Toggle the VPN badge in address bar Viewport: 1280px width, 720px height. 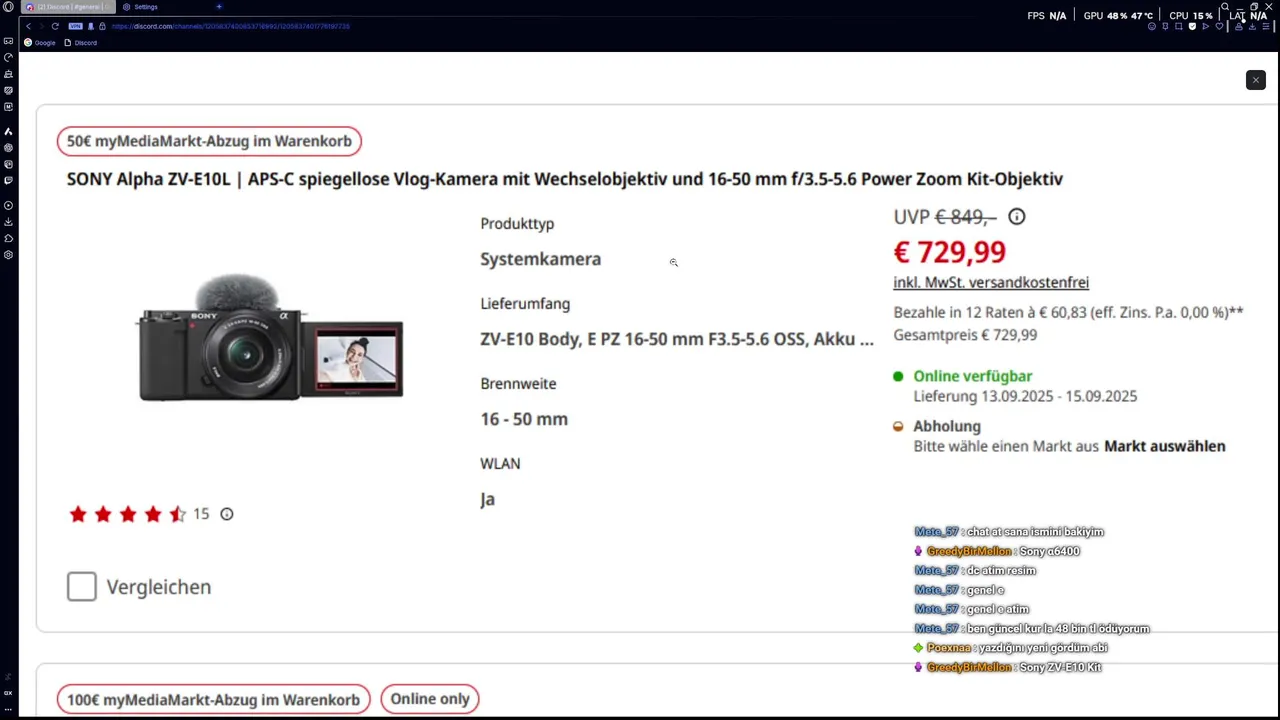click(x=76, y=26)
